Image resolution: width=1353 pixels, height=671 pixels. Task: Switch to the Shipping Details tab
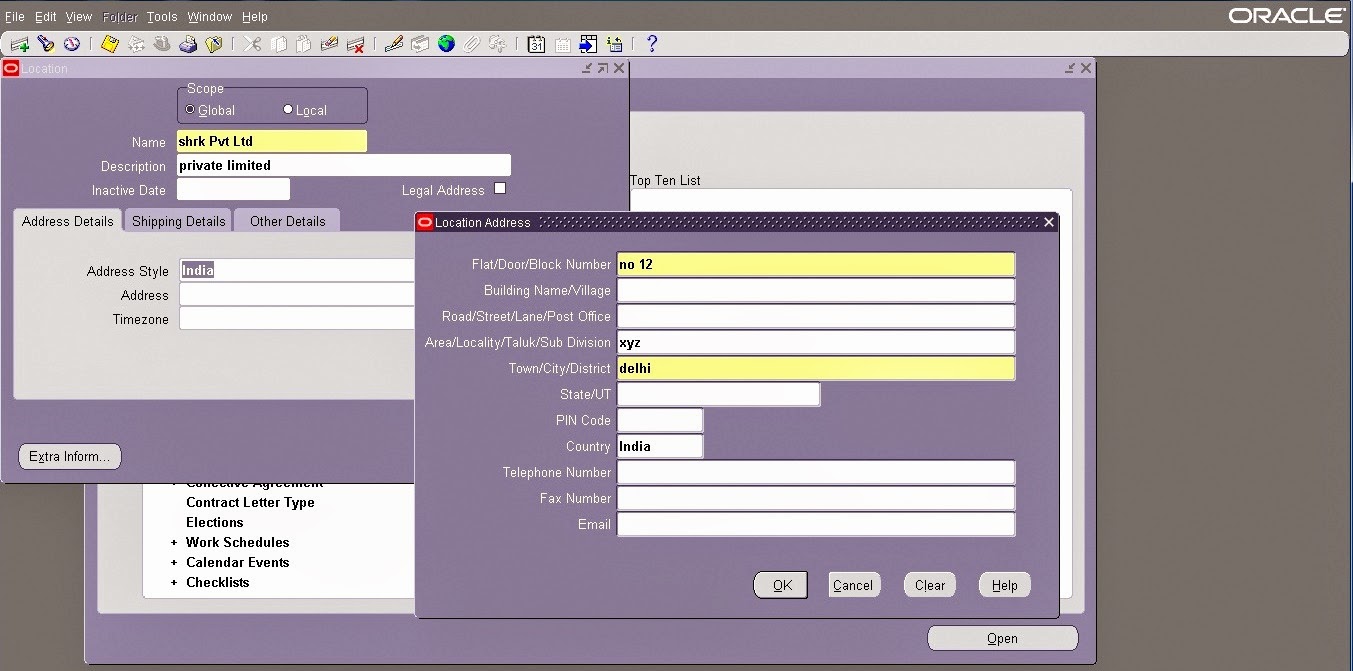tap(178, 220)
